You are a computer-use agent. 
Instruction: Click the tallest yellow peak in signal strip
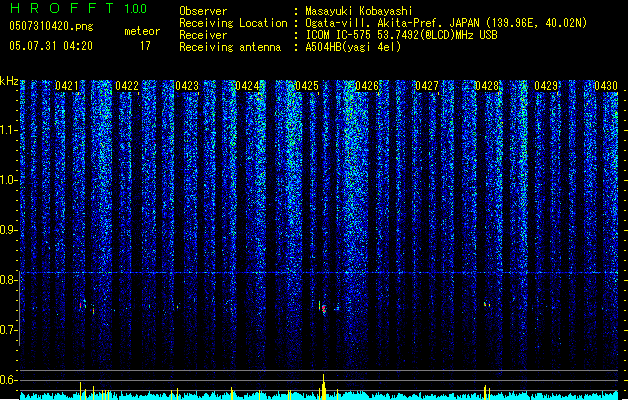tap(324, 386)
